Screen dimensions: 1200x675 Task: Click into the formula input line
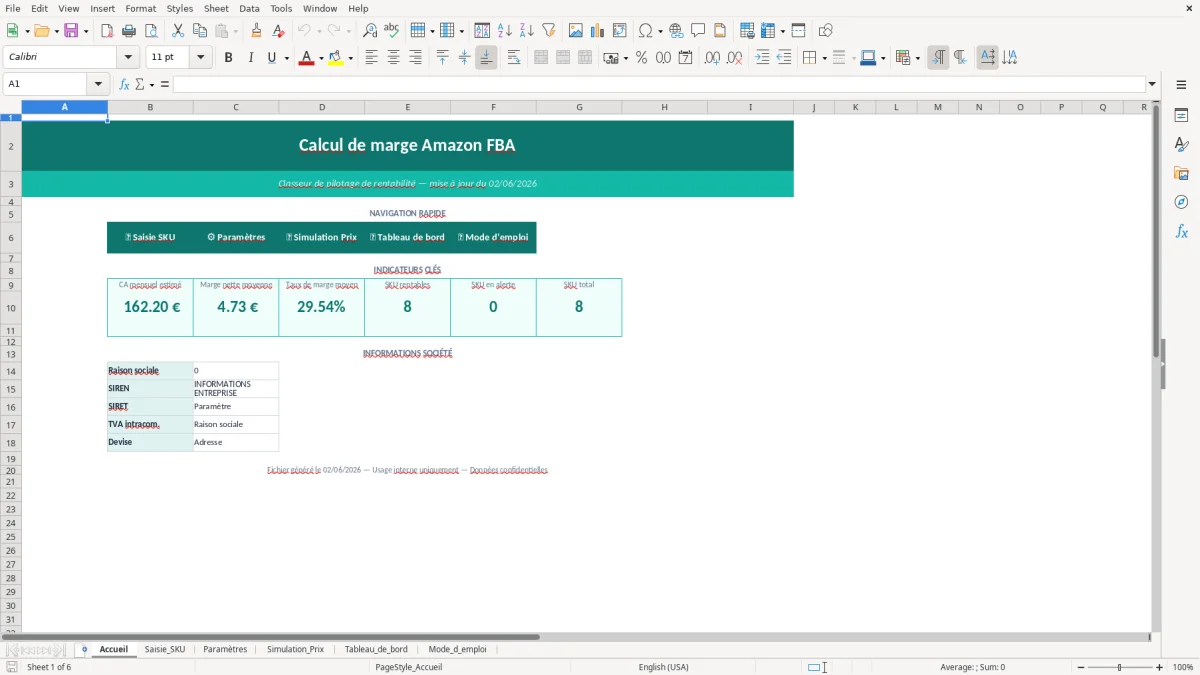point(659,84)
